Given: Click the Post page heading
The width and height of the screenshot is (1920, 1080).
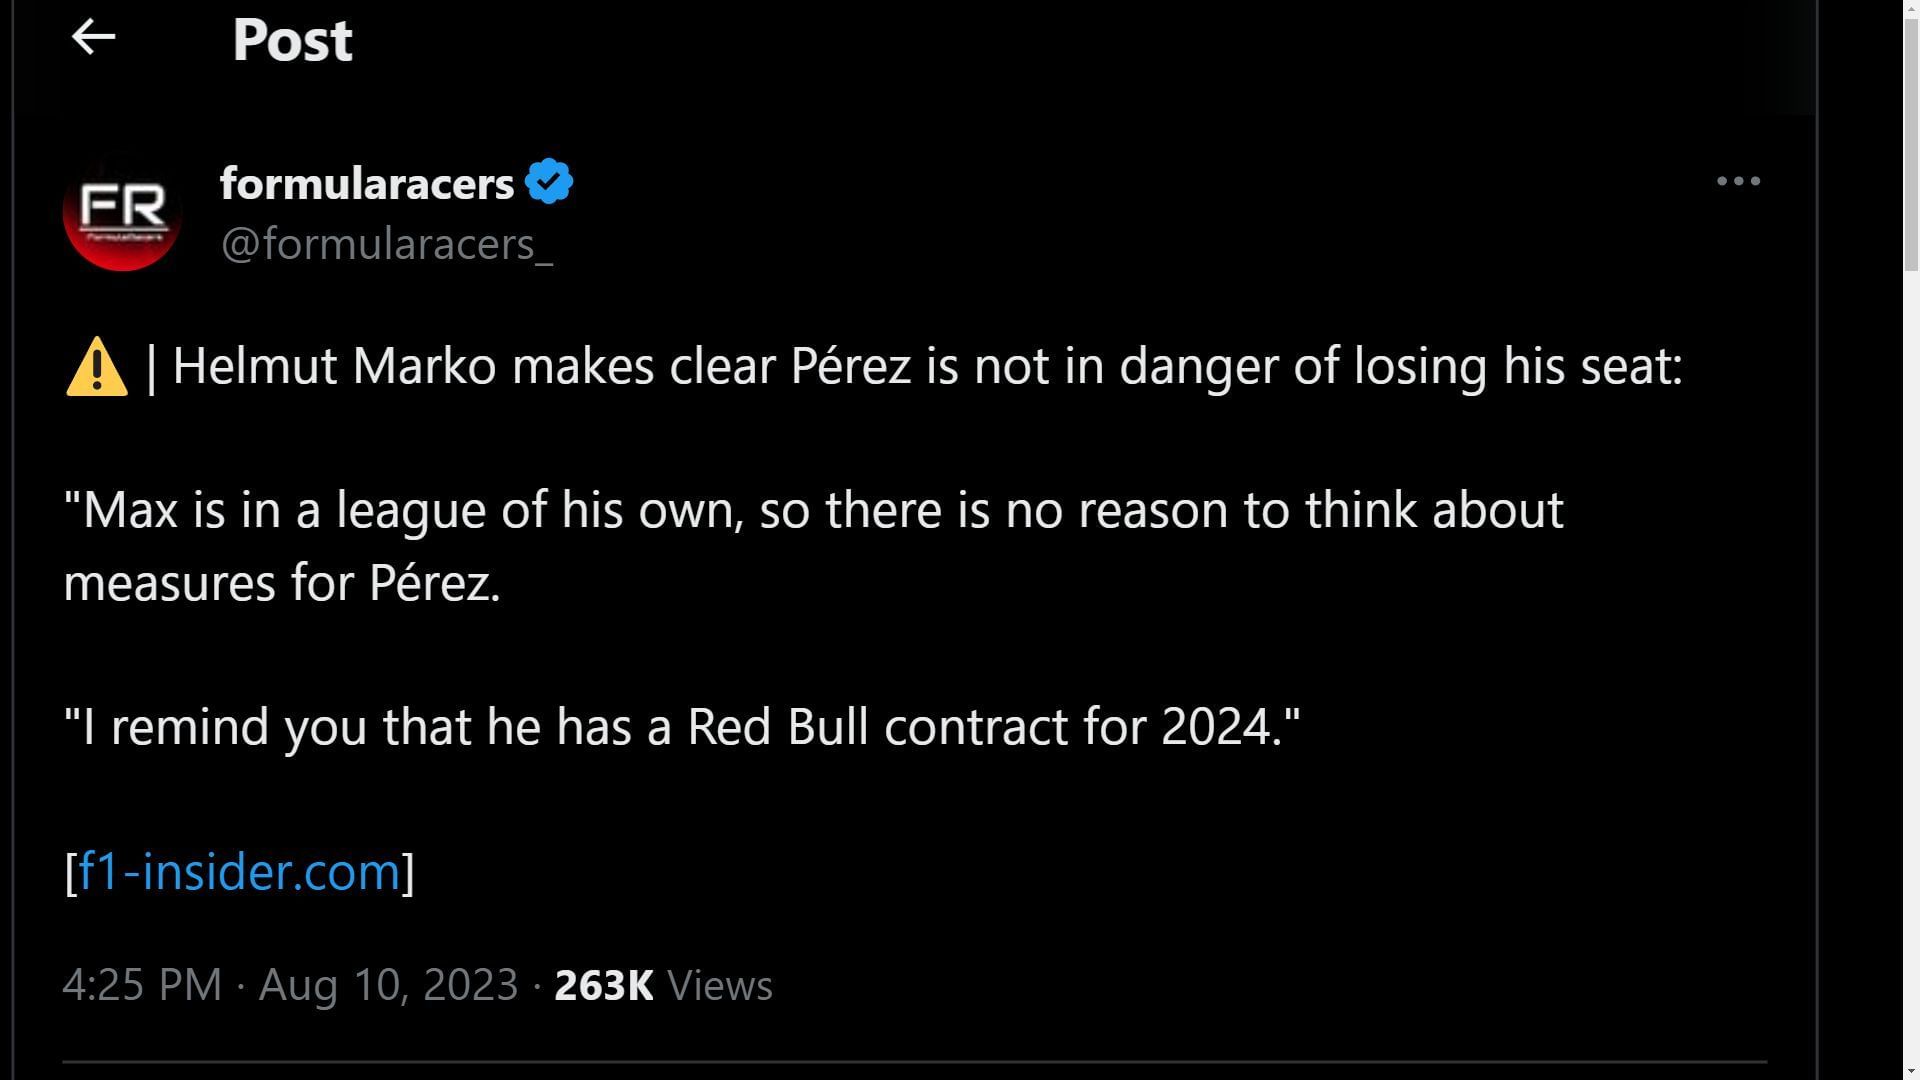Looking at the screenshot, I should [292, 40].
